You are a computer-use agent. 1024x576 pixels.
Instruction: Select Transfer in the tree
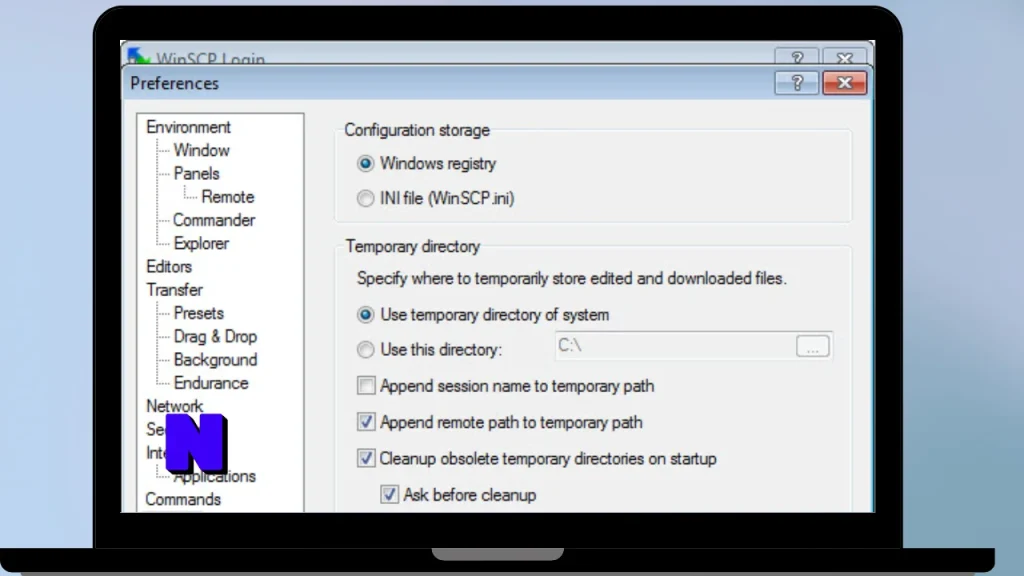pyautogui.click(x=174, y=290)
